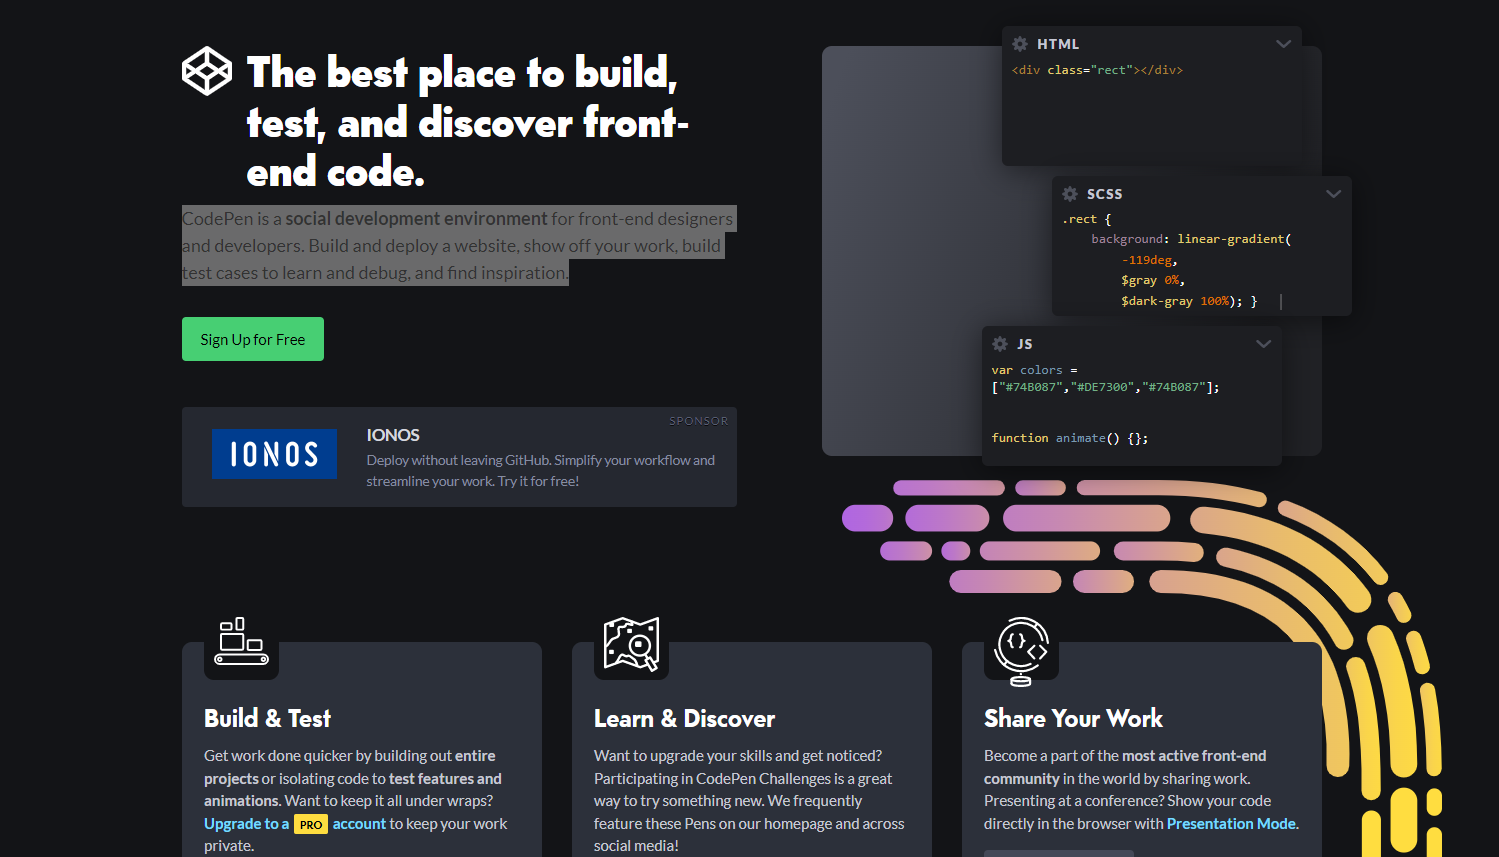The image size is (1499, 857).
Task: Click the 'SCSS' panel title
Action: click(1105, 194)
